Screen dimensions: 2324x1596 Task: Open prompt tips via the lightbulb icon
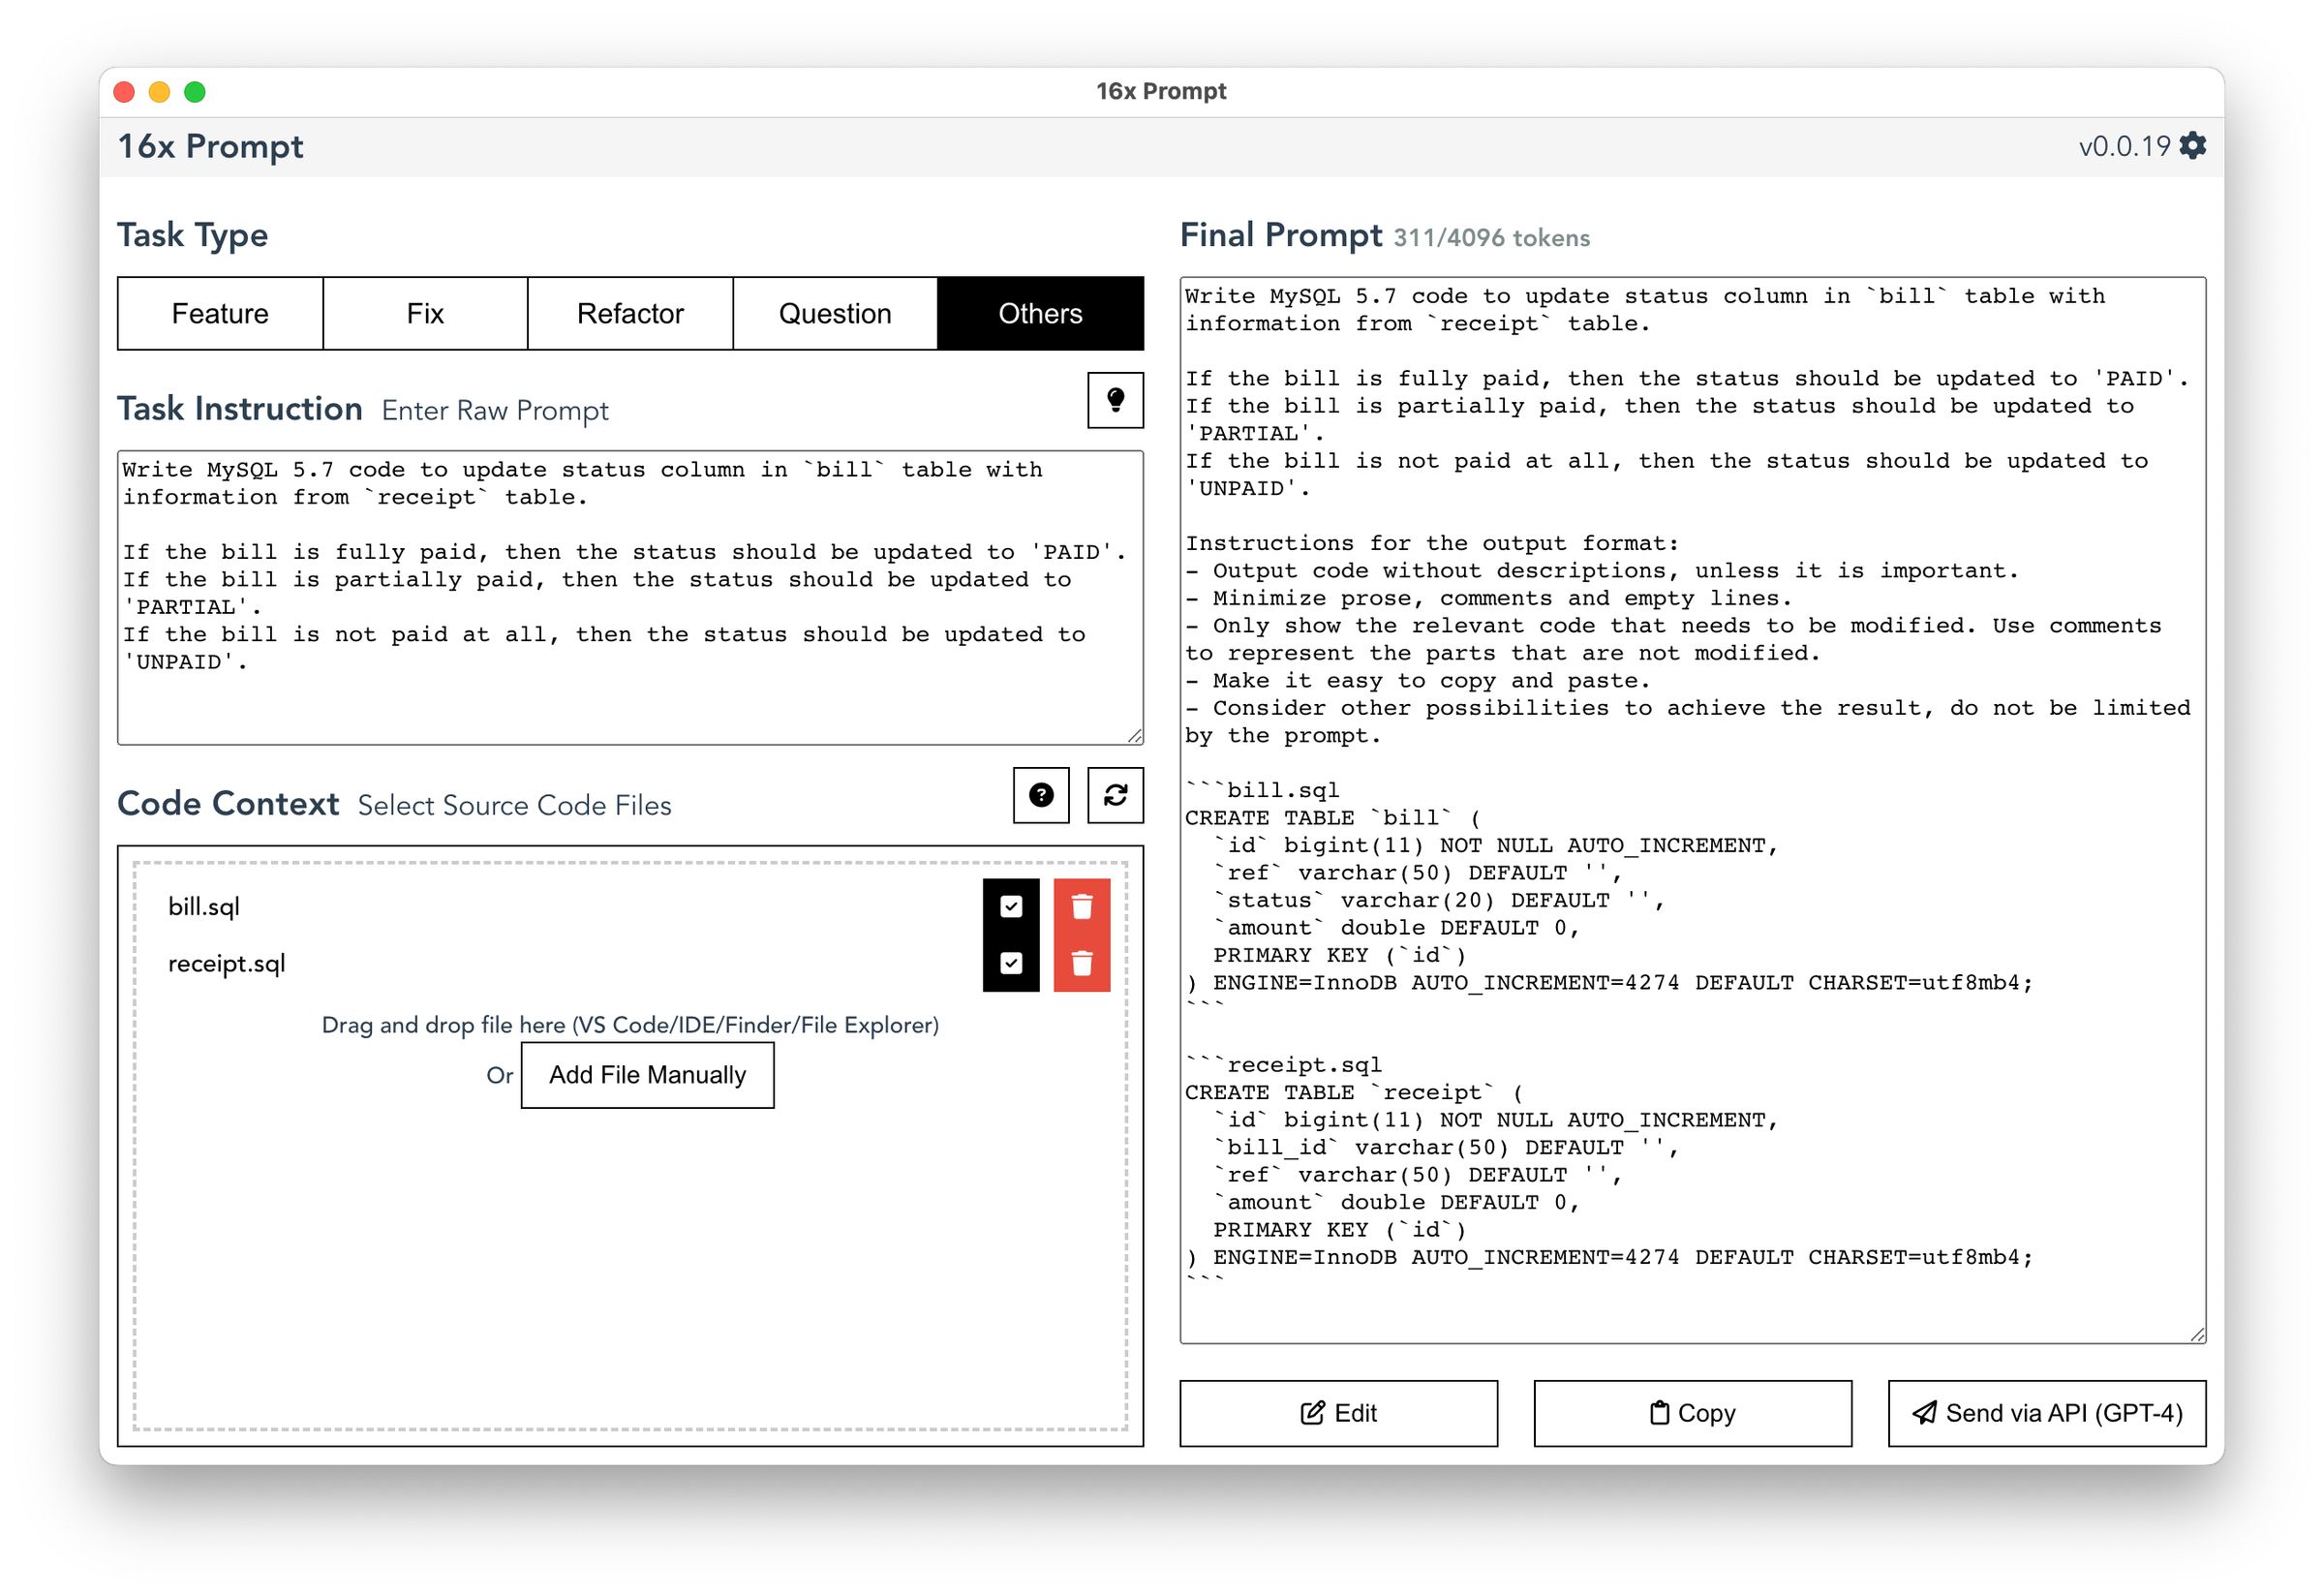coord(1114,400)
